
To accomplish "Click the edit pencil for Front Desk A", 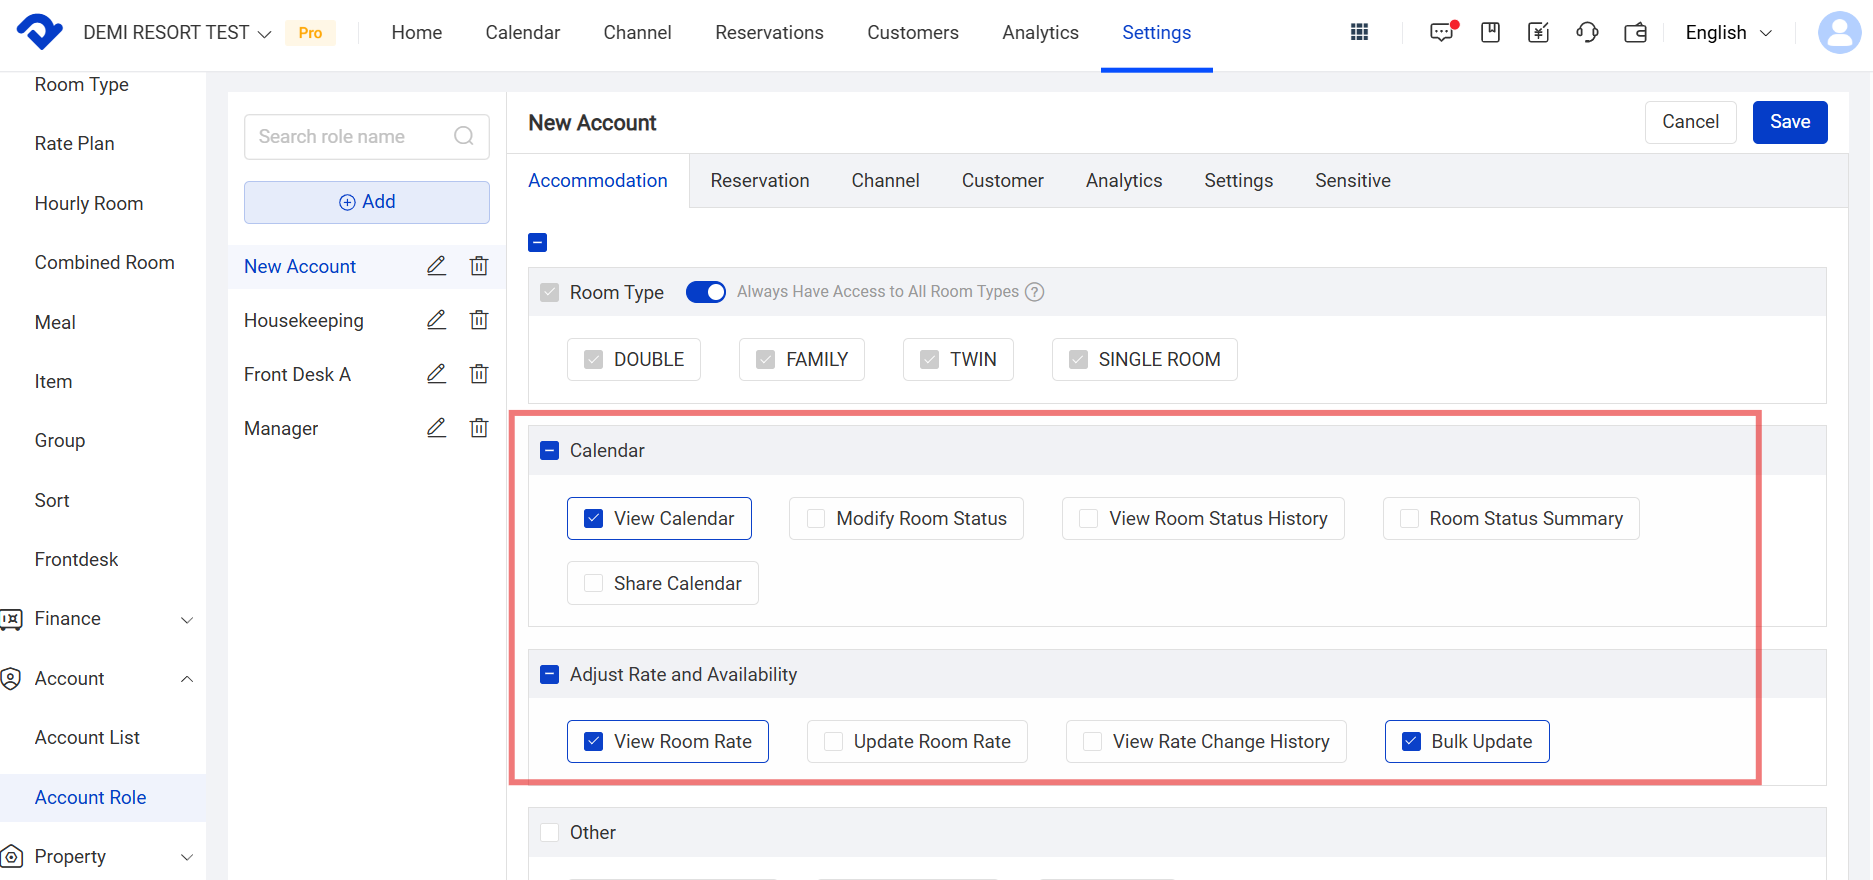I will [436, 374].
